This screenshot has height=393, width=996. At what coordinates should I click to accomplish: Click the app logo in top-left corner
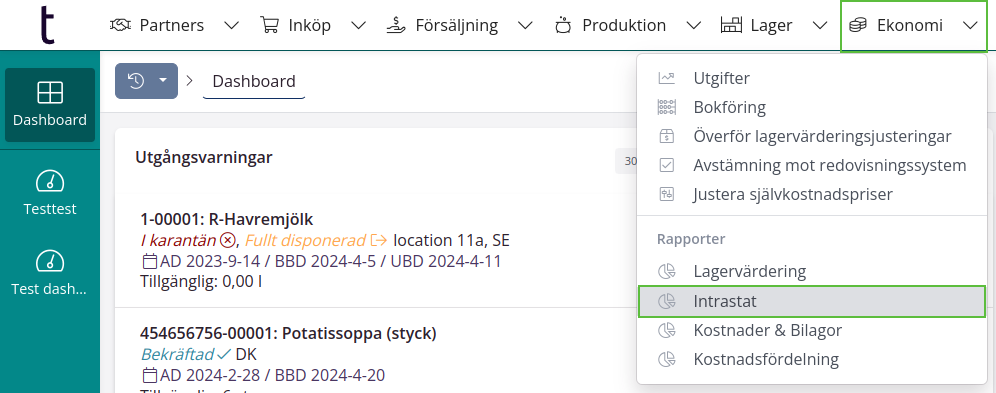pyautogui.click(x=47, y=25)
